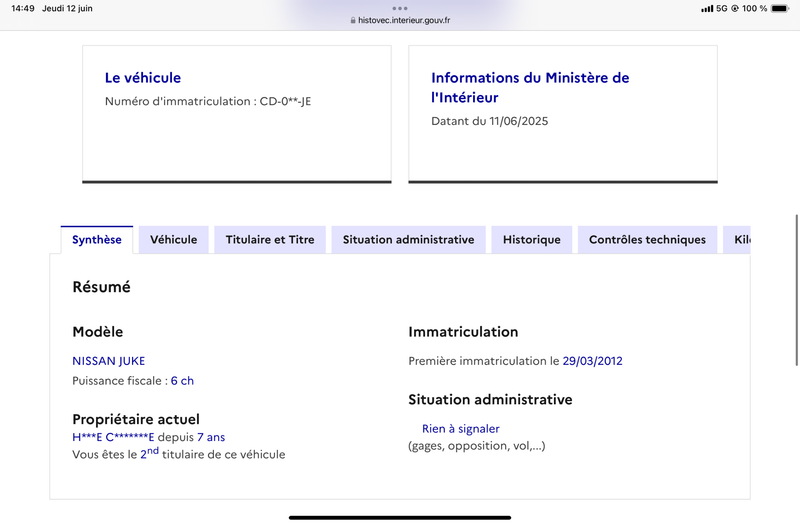
Task: Click the 'Immatriculation' summary heading
Action: 463,332
